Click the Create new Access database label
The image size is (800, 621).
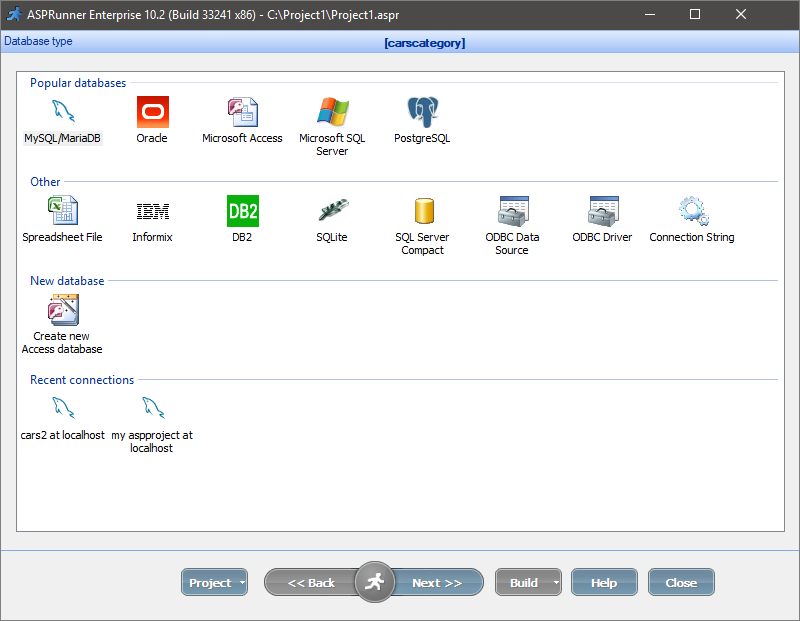(62, 342)
